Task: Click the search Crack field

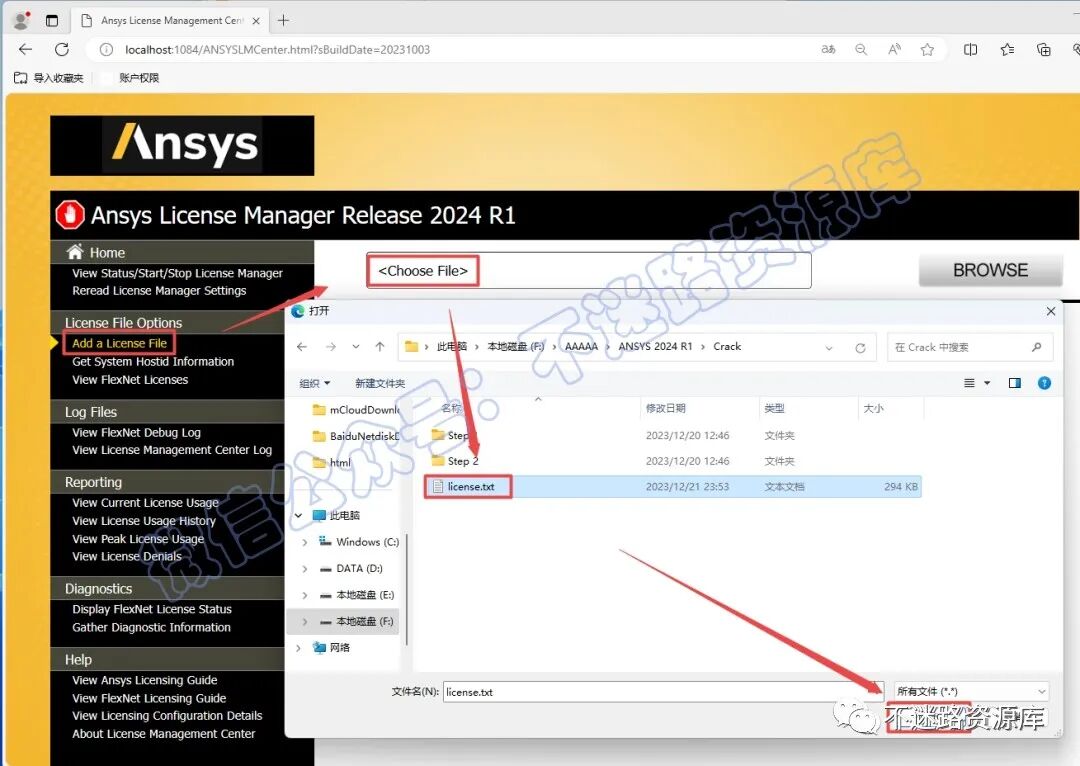Action: point(970,347)
